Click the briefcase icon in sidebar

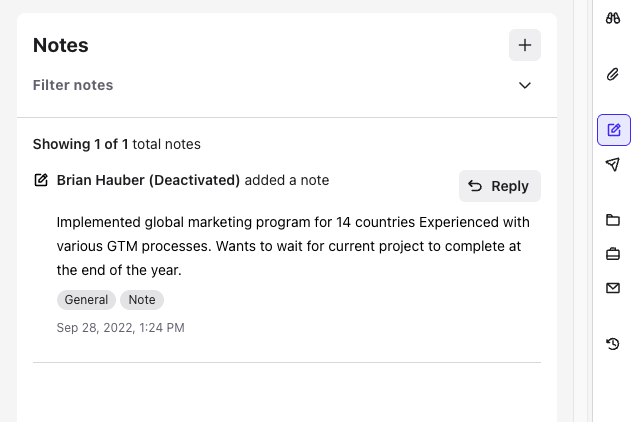click(x=613, y=254)
